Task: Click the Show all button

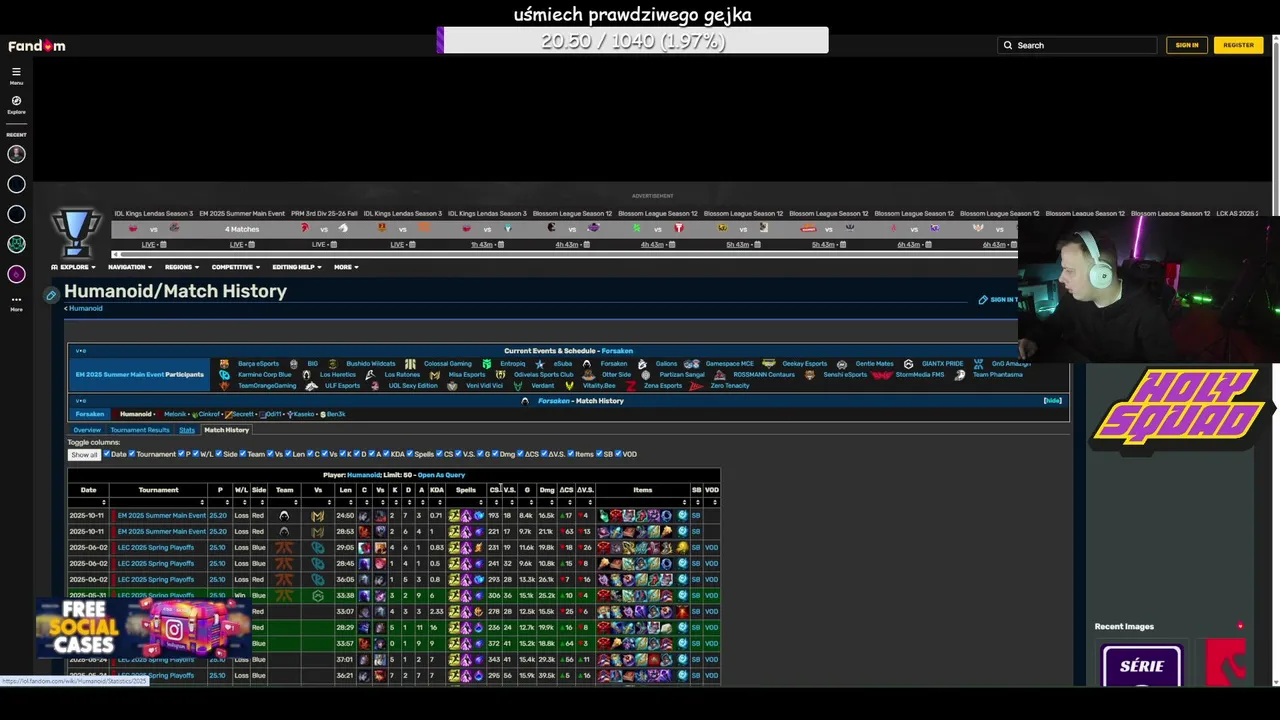Action: click(x=84, y=455)
